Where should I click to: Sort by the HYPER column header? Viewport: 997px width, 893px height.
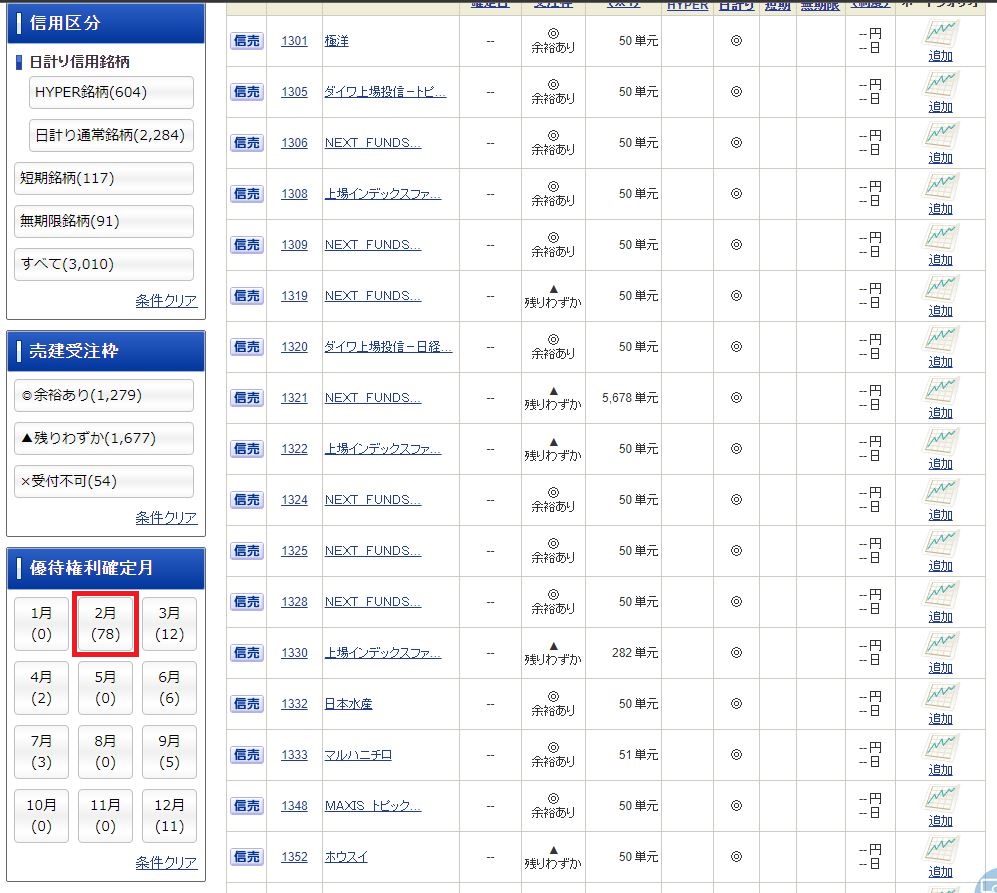[687, 6]
